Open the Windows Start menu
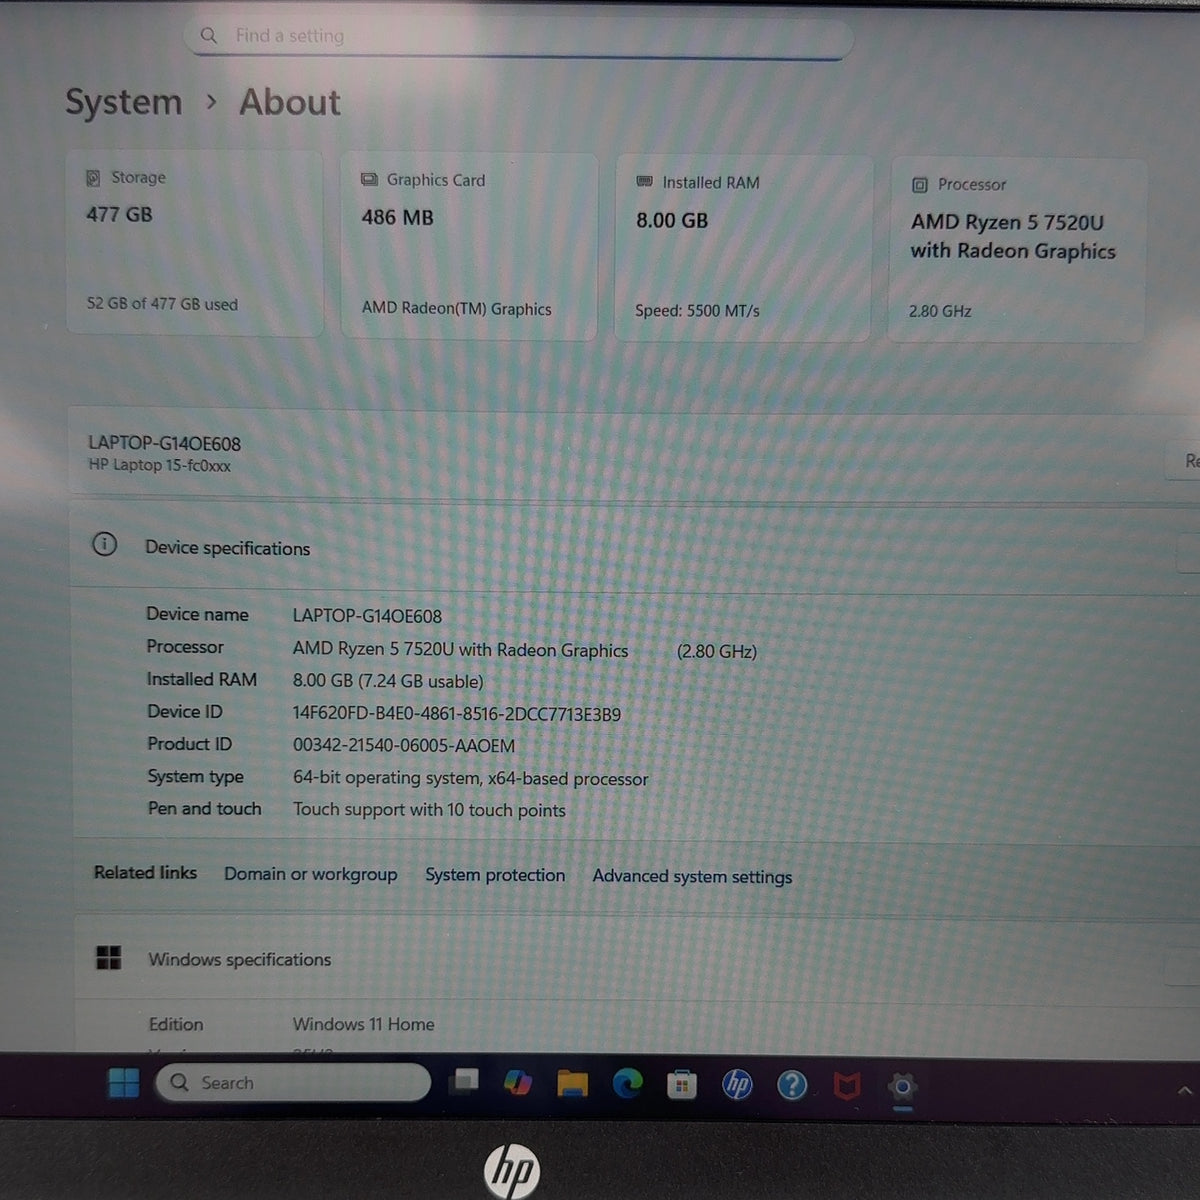Image resolution: width=1200 pixels, height=1200 pixels. [124, 1083]
